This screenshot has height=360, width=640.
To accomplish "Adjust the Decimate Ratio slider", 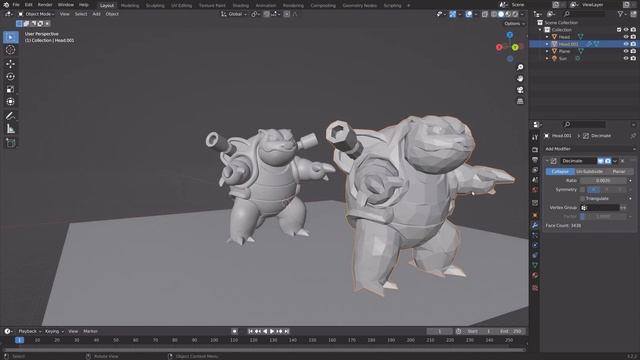I will [x=603, y=181].
